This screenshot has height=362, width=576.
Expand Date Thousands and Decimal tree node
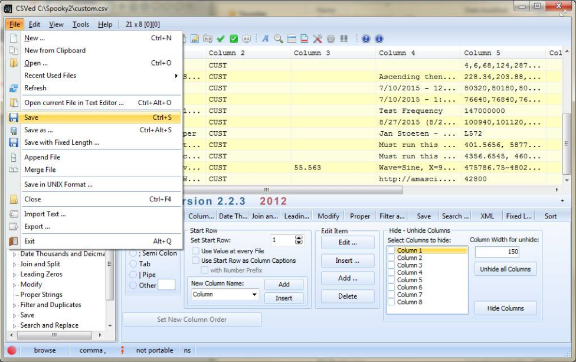pyautogui.click(x=15, y=254)
